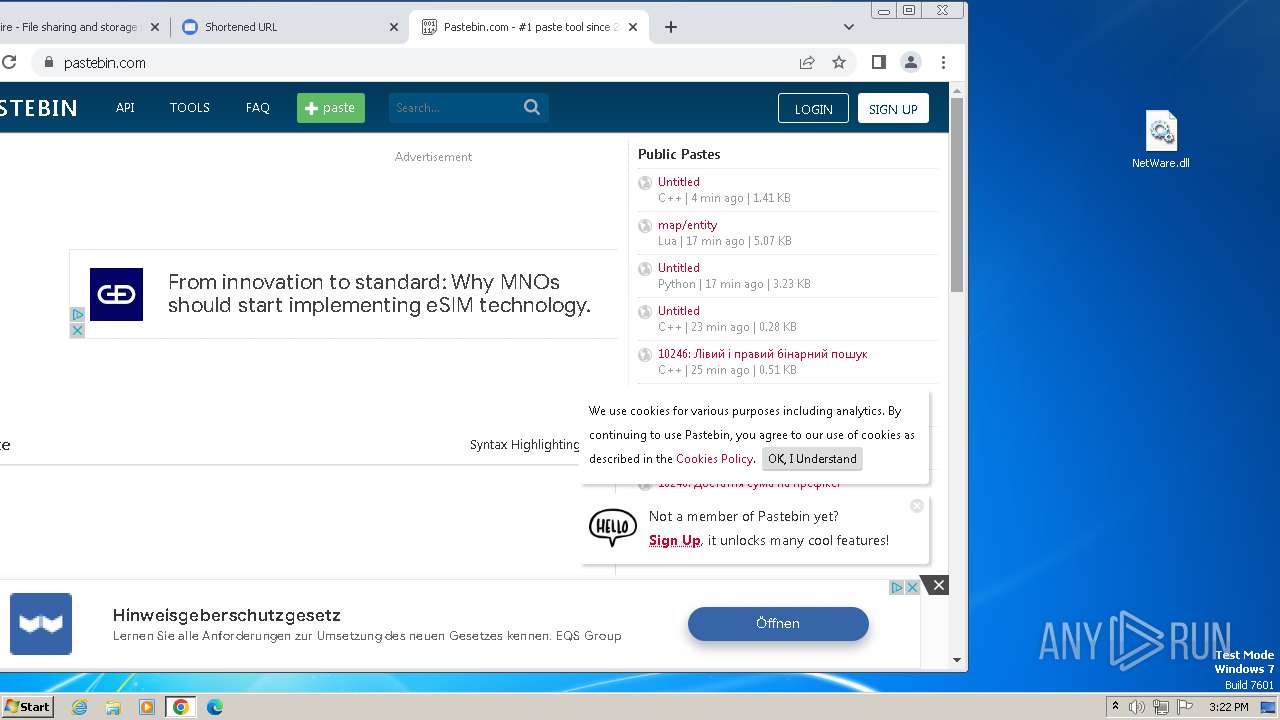Viewport: 1280px width, 720px height.
Task: Click the AdChoices icon on bottom ad
Action: [898, 588]
